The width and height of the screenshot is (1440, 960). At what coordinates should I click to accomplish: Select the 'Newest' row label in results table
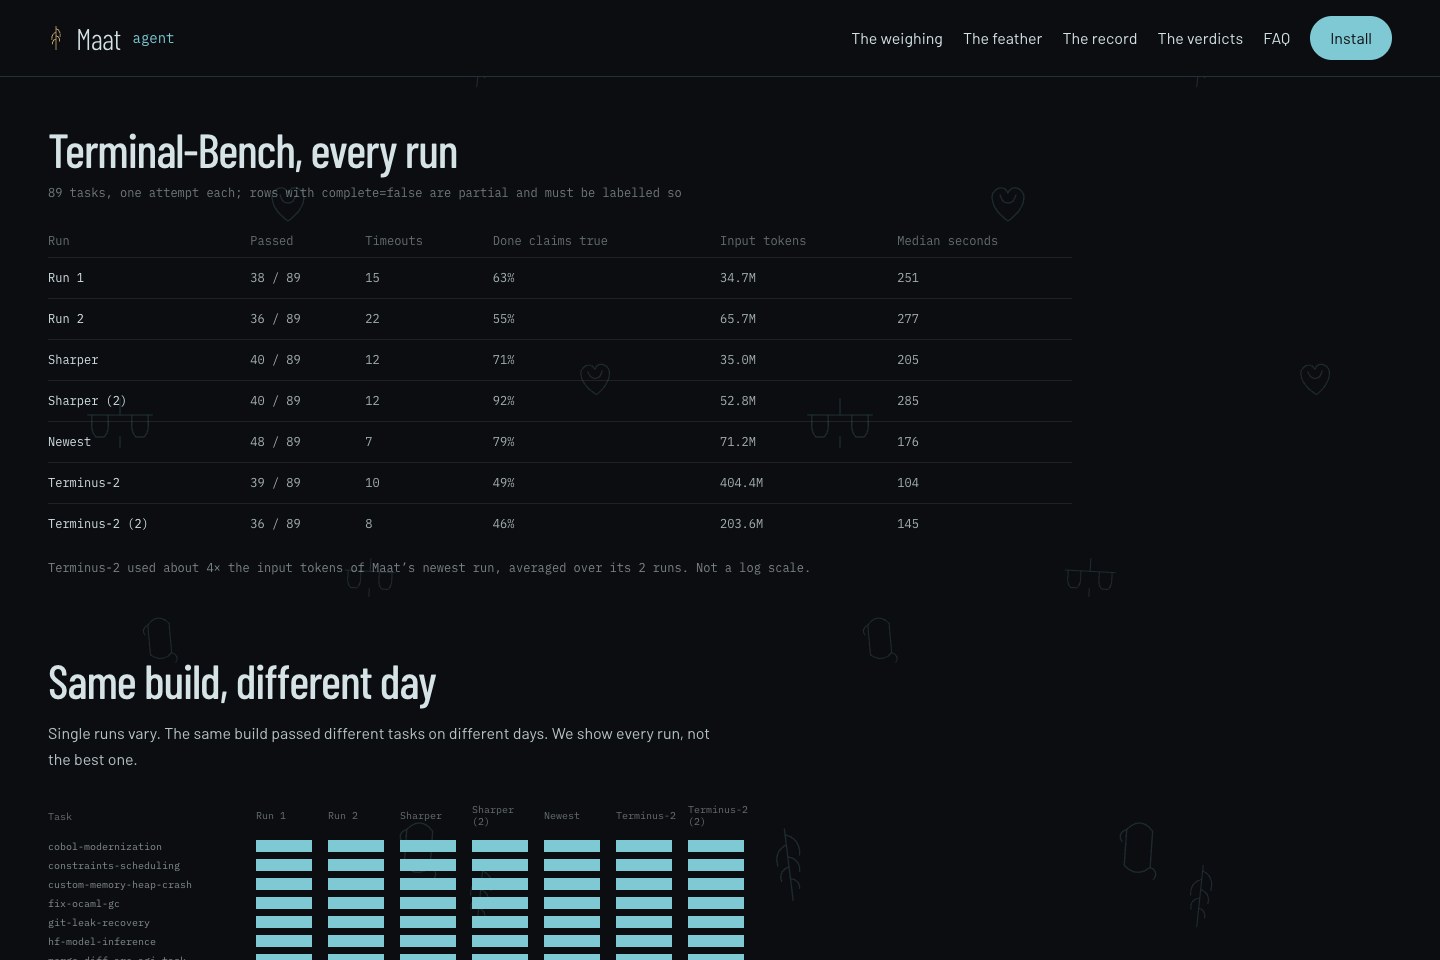pos(69,442)
